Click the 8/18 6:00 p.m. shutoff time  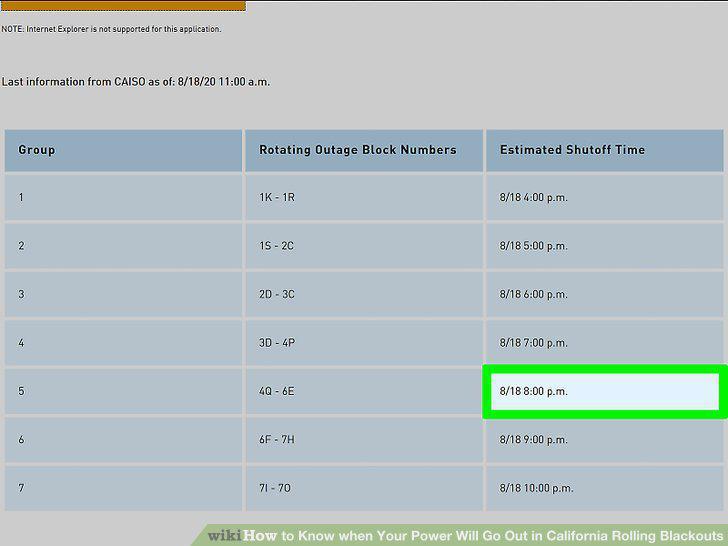(605, 294)
